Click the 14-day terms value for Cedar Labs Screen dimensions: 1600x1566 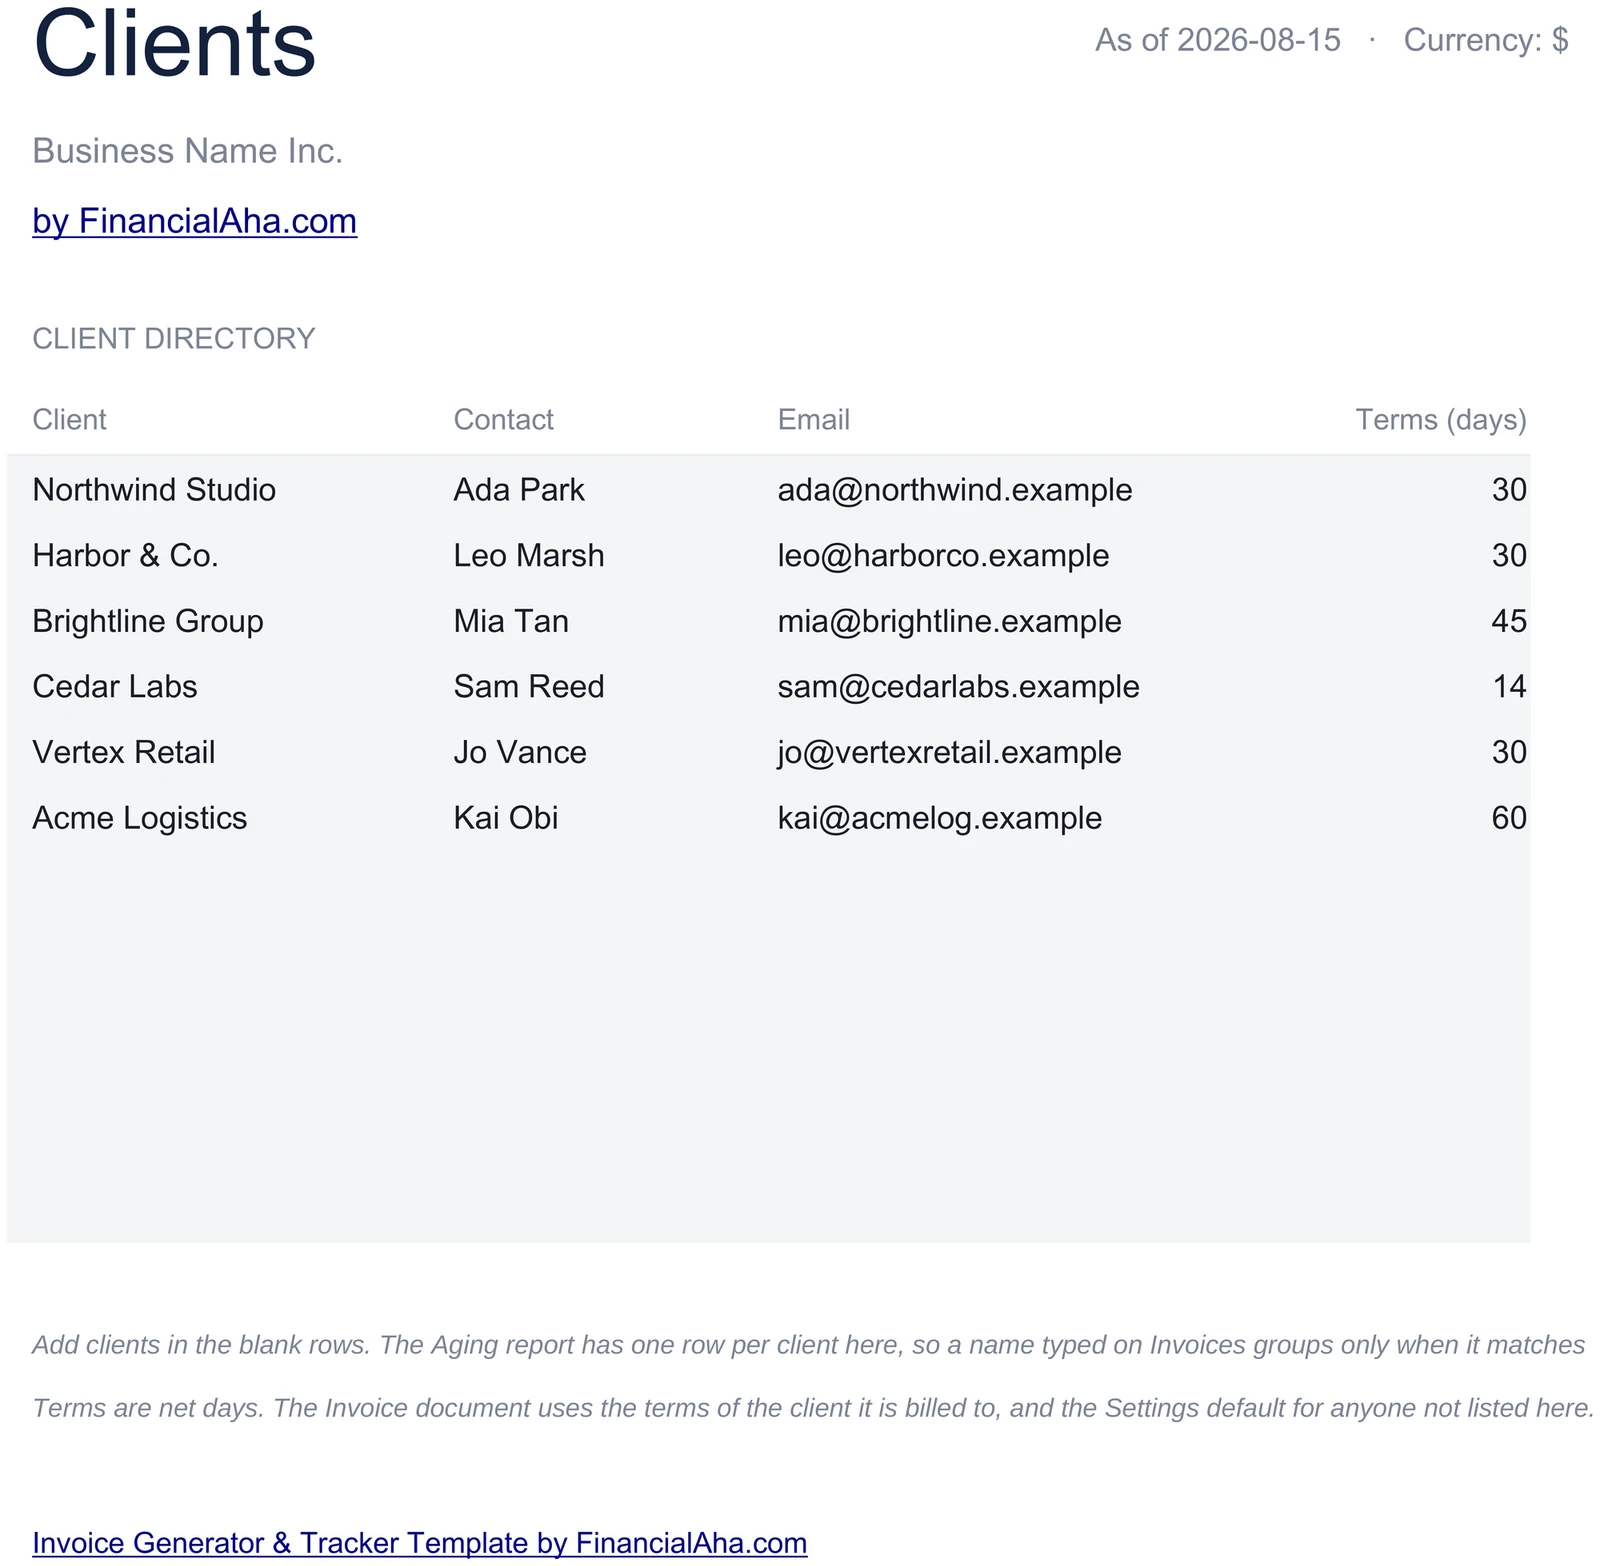coord(1509,687)
